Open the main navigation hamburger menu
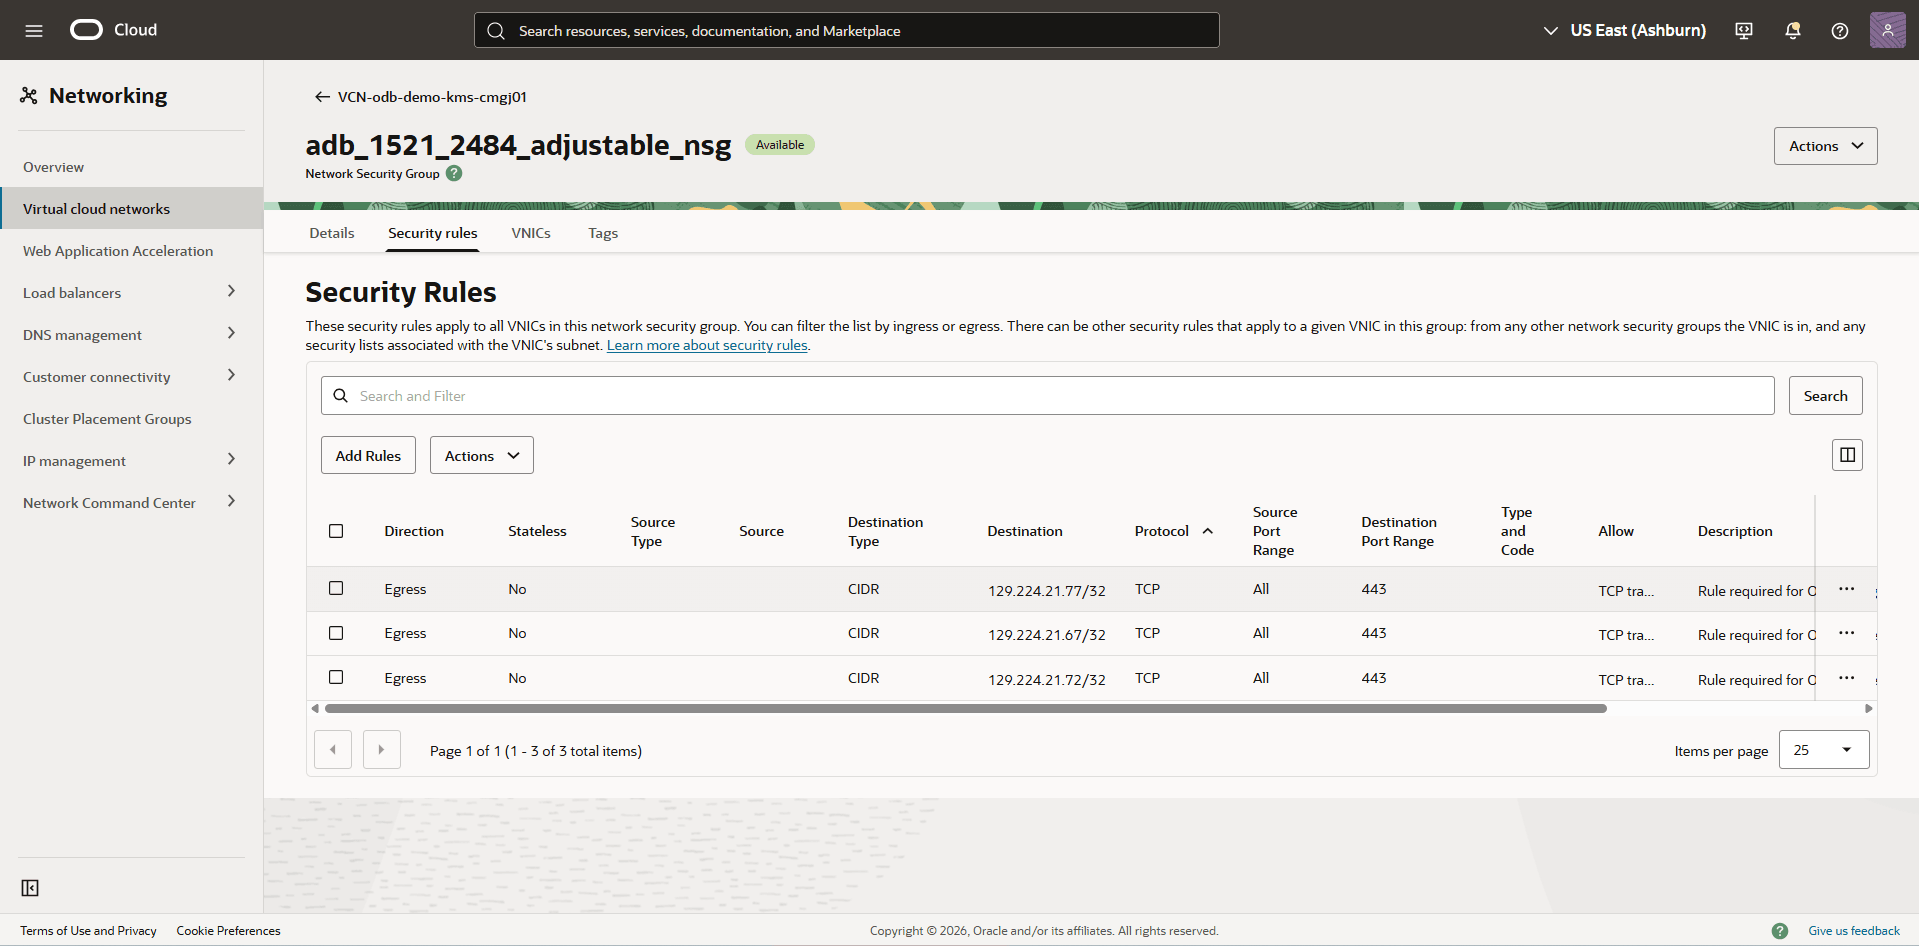Viewport: 1919px width, 946px height. pos(33,30)
